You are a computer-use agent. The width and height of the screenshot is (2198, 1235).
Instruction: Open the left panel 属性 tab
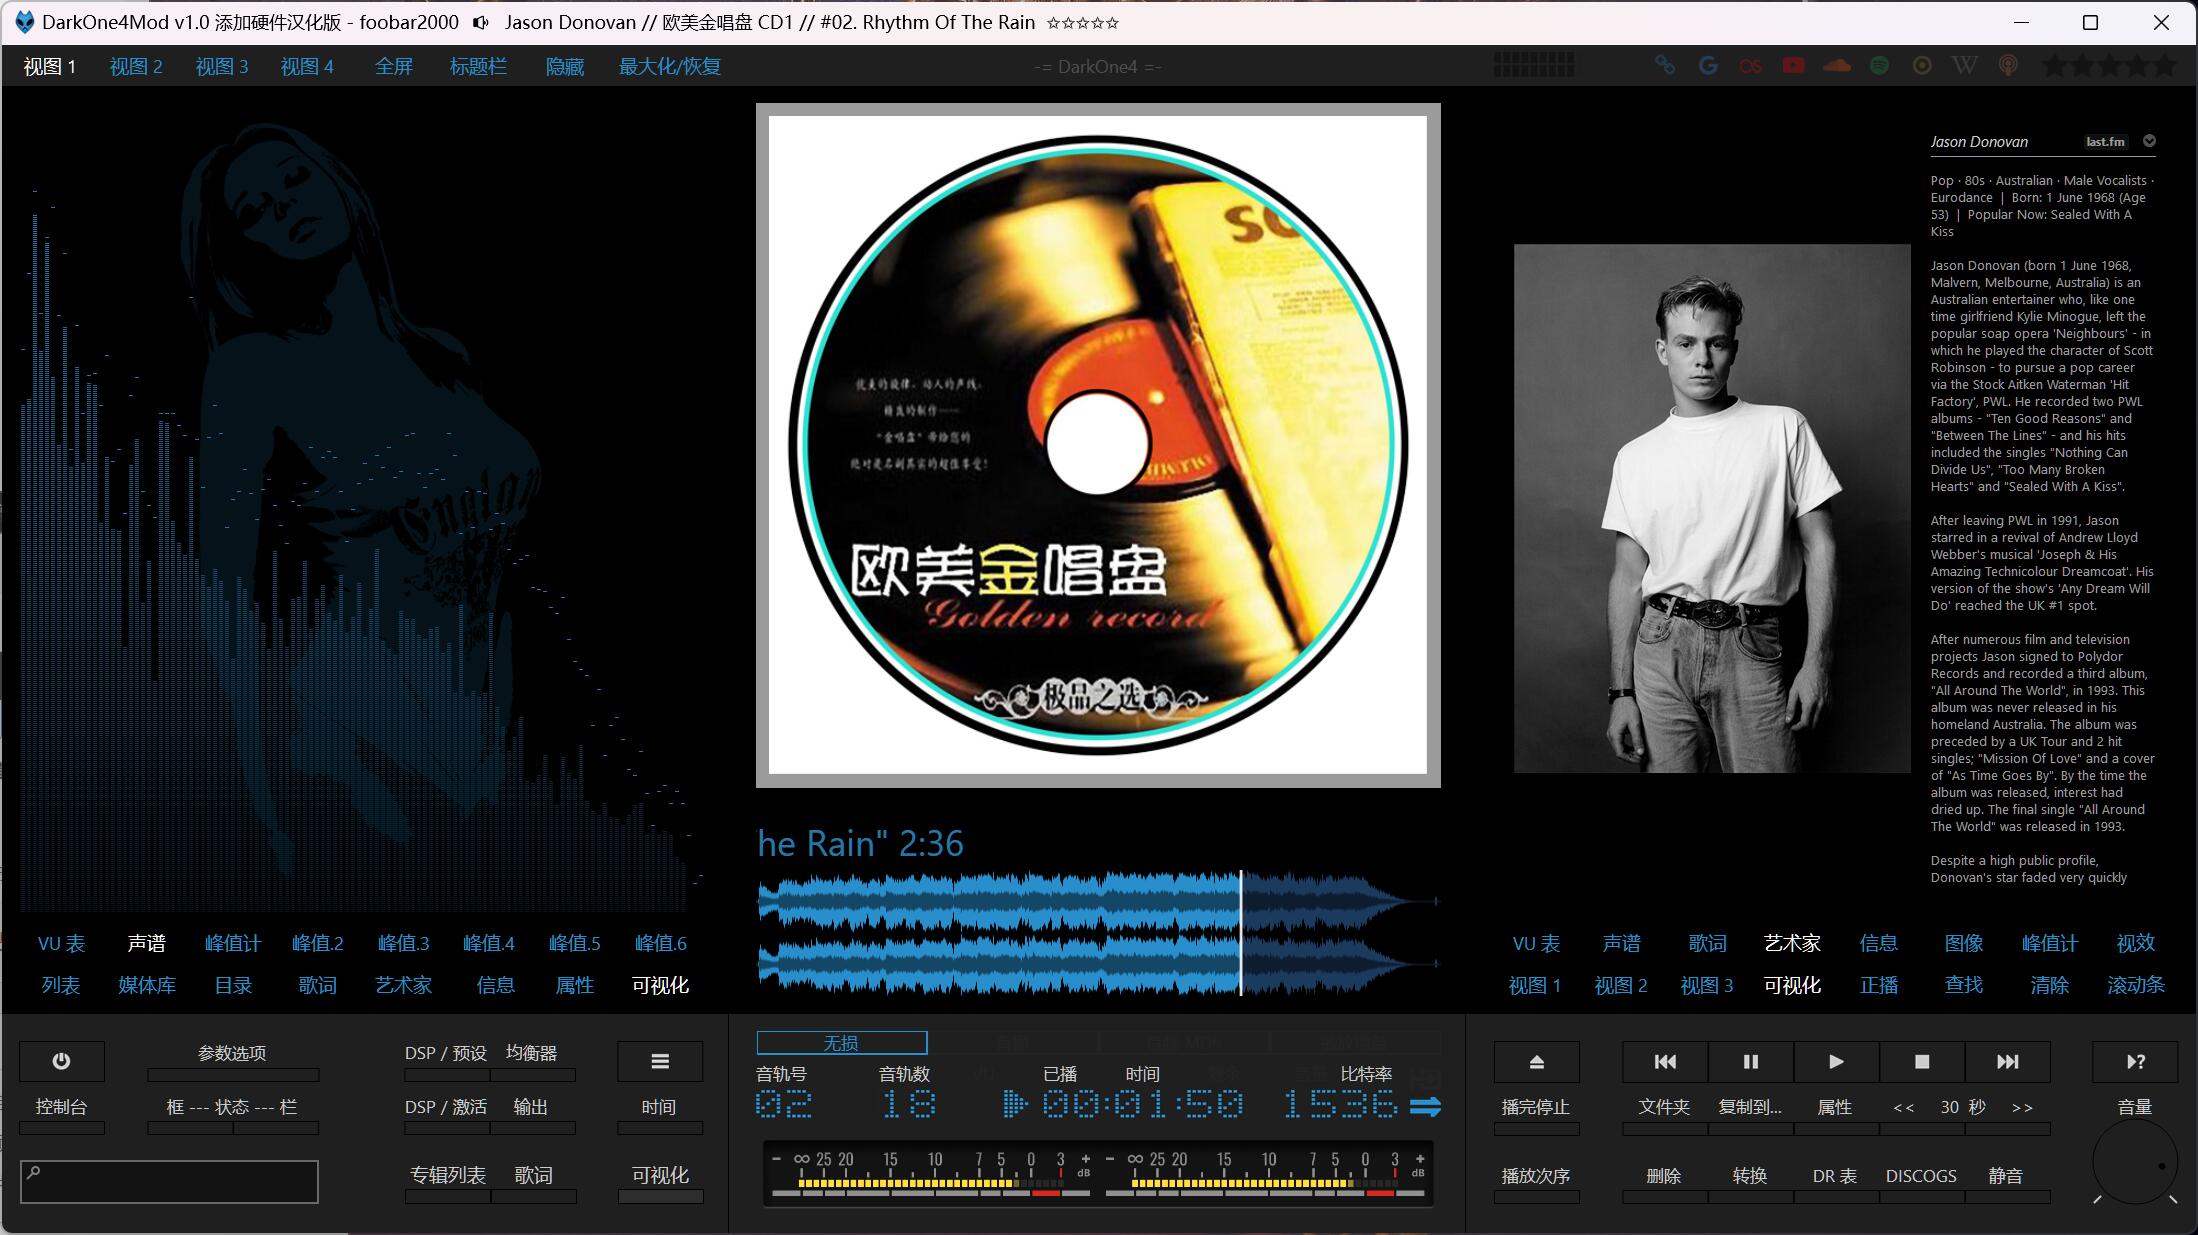(575, 985)
